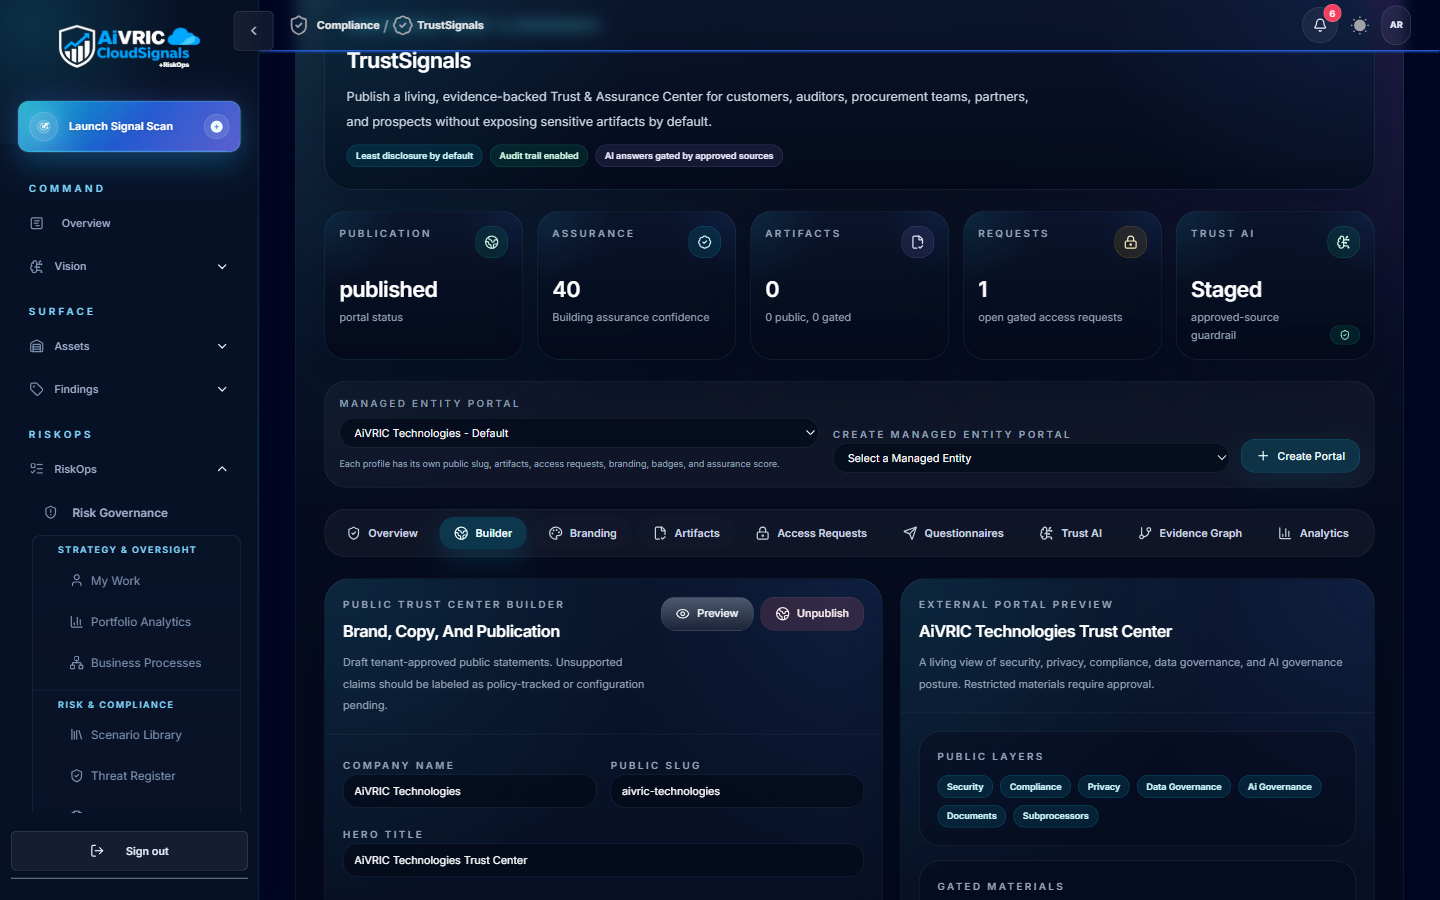Image resolution: width=1440 pixels, height=900 pixels.
Task: Expand the Assets menu chevron
Action: (222, 346)
